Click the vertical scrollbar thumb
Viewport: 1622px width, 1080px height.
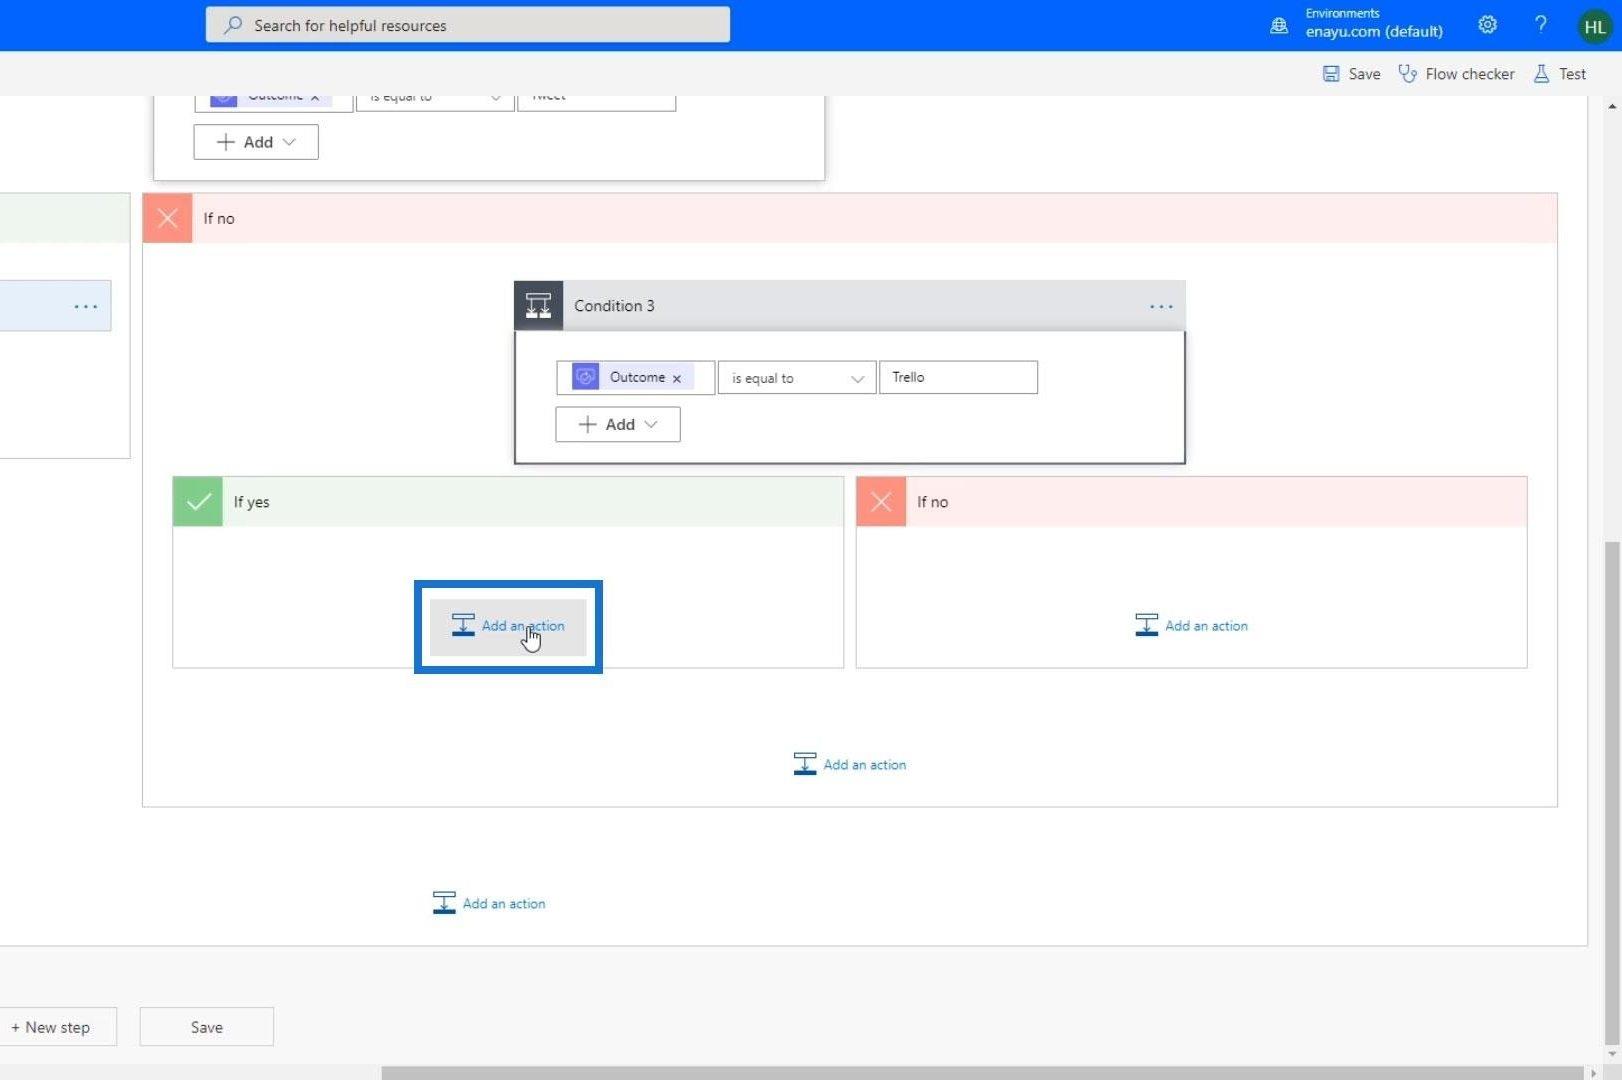1611,792
